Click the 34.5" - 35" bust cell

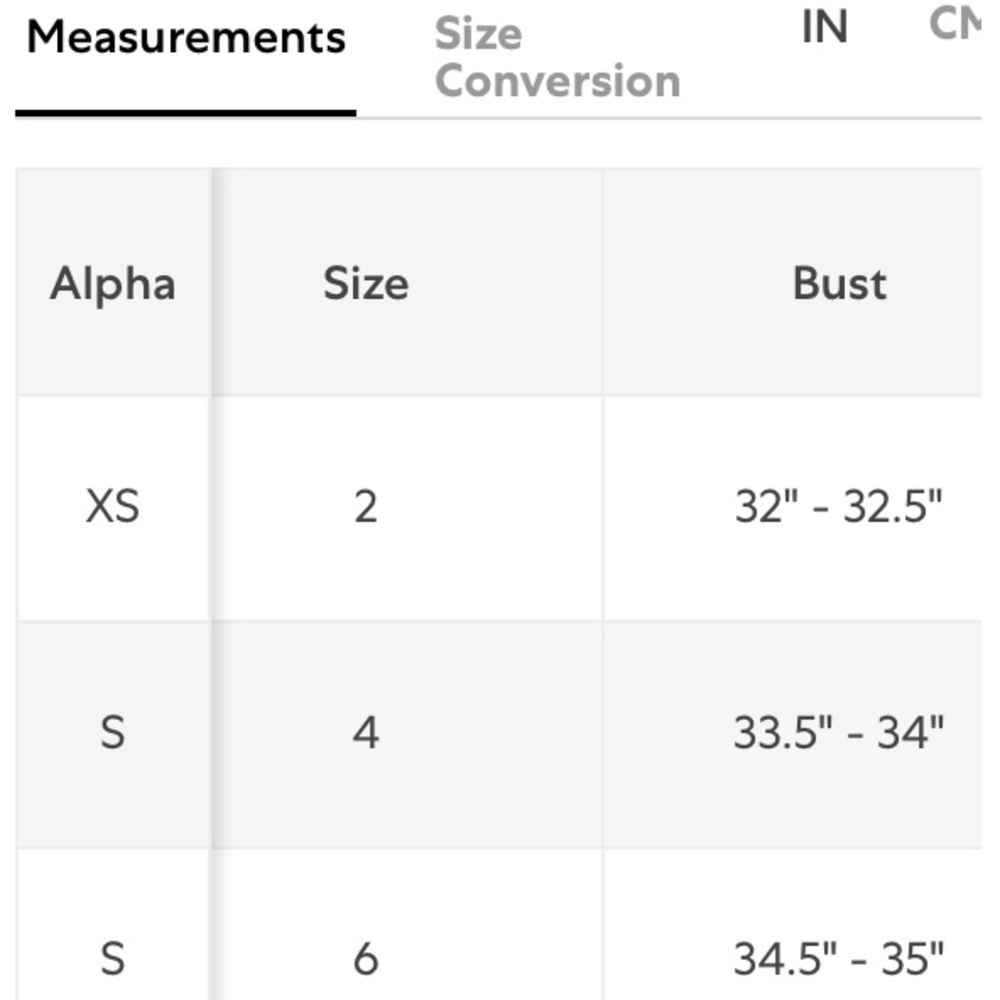pyautogui.click(x=839, y=959)
